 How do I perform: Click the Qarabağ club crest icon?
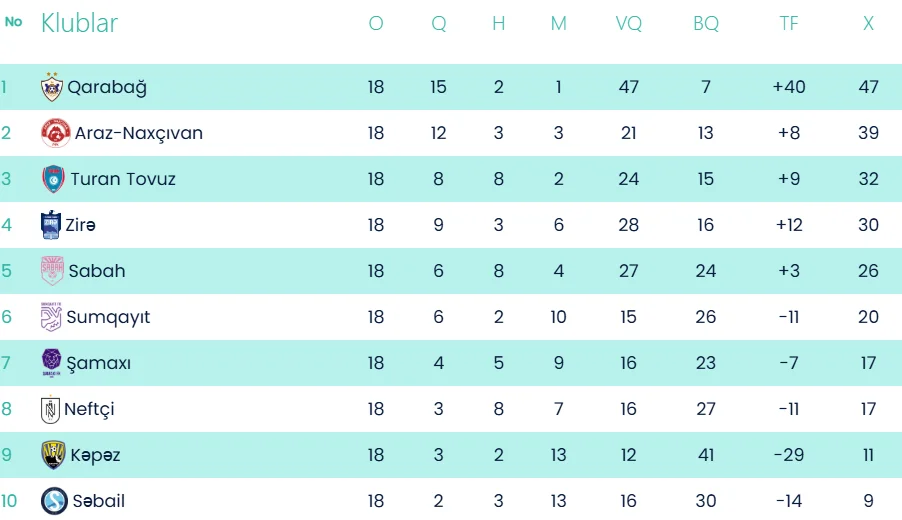pyautogui.click(x=52, y=87)
